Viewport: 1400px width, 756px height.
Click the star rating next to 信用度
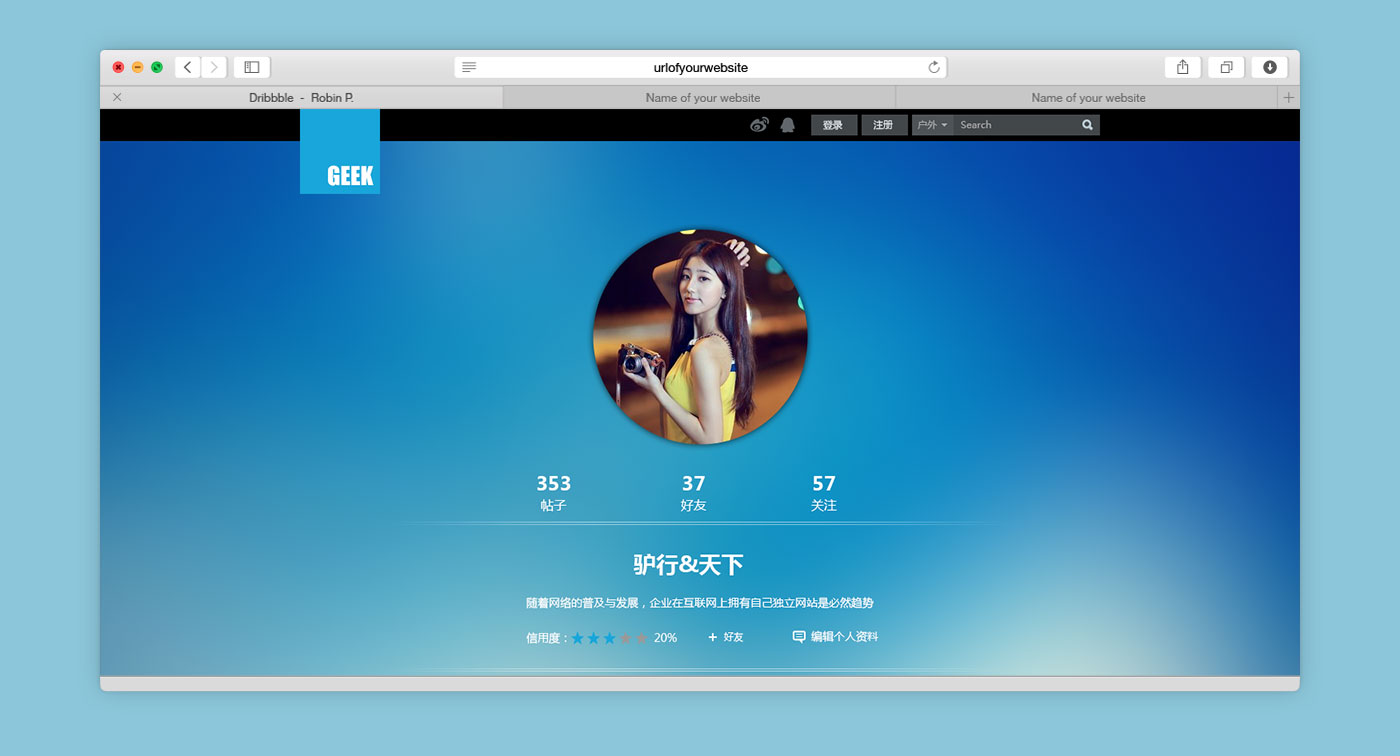click(x=609, y=637)
